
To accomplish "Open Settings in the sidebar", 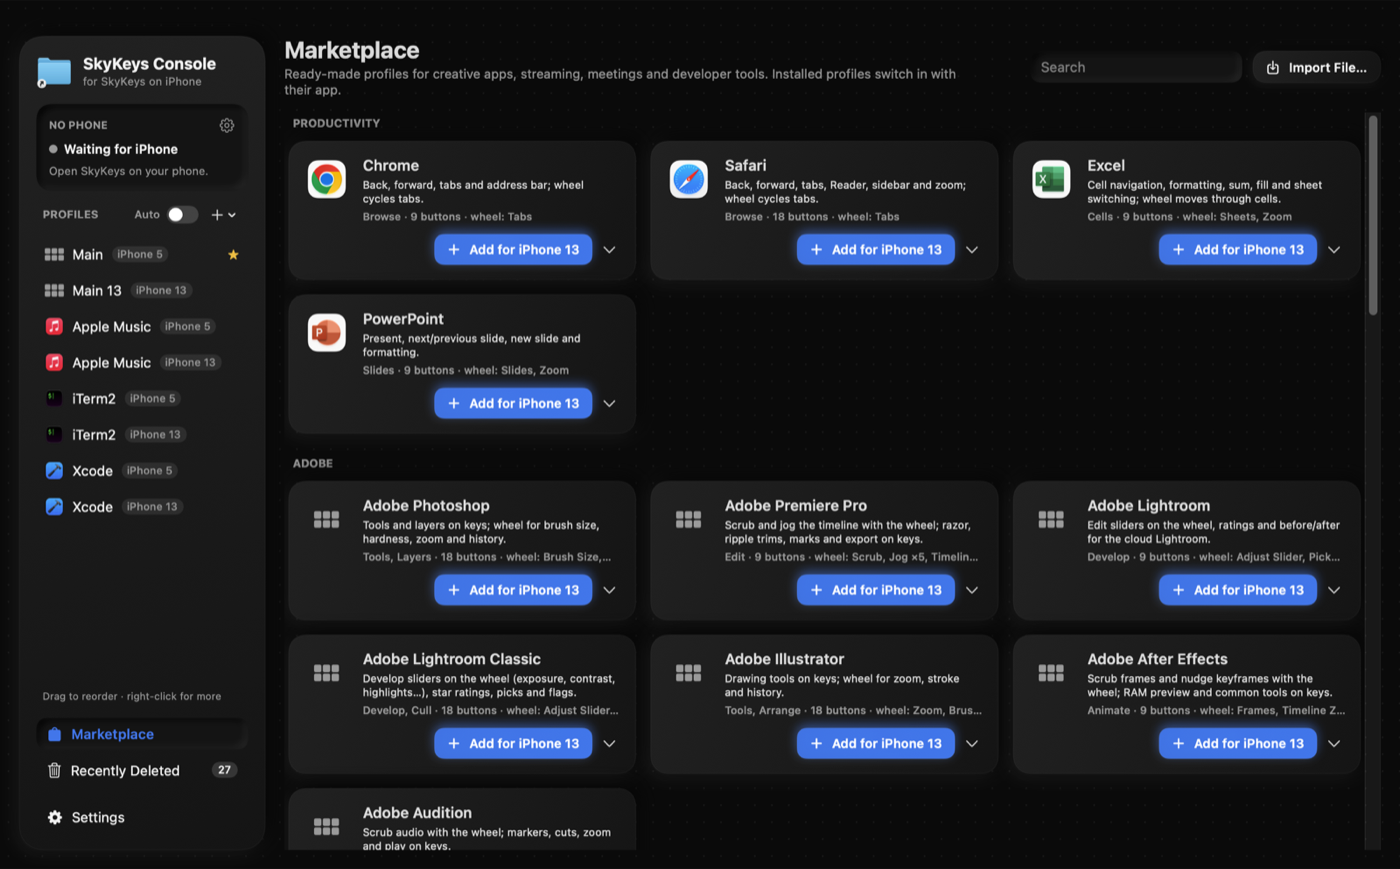I will (141, 817).
